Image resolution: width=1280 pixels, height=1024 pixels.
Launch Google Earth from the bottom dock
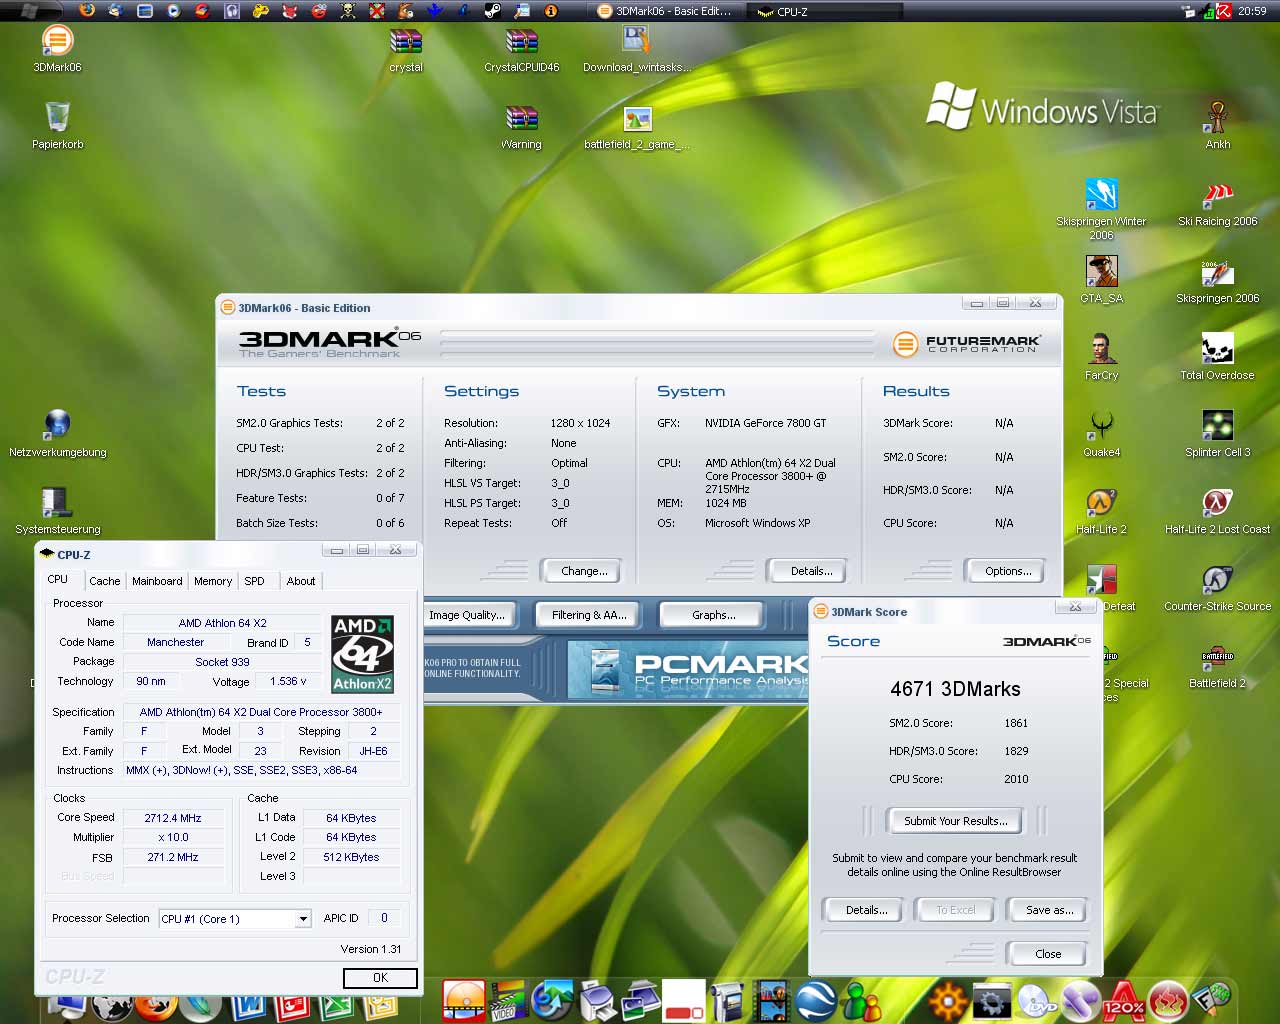[816, 1000]
